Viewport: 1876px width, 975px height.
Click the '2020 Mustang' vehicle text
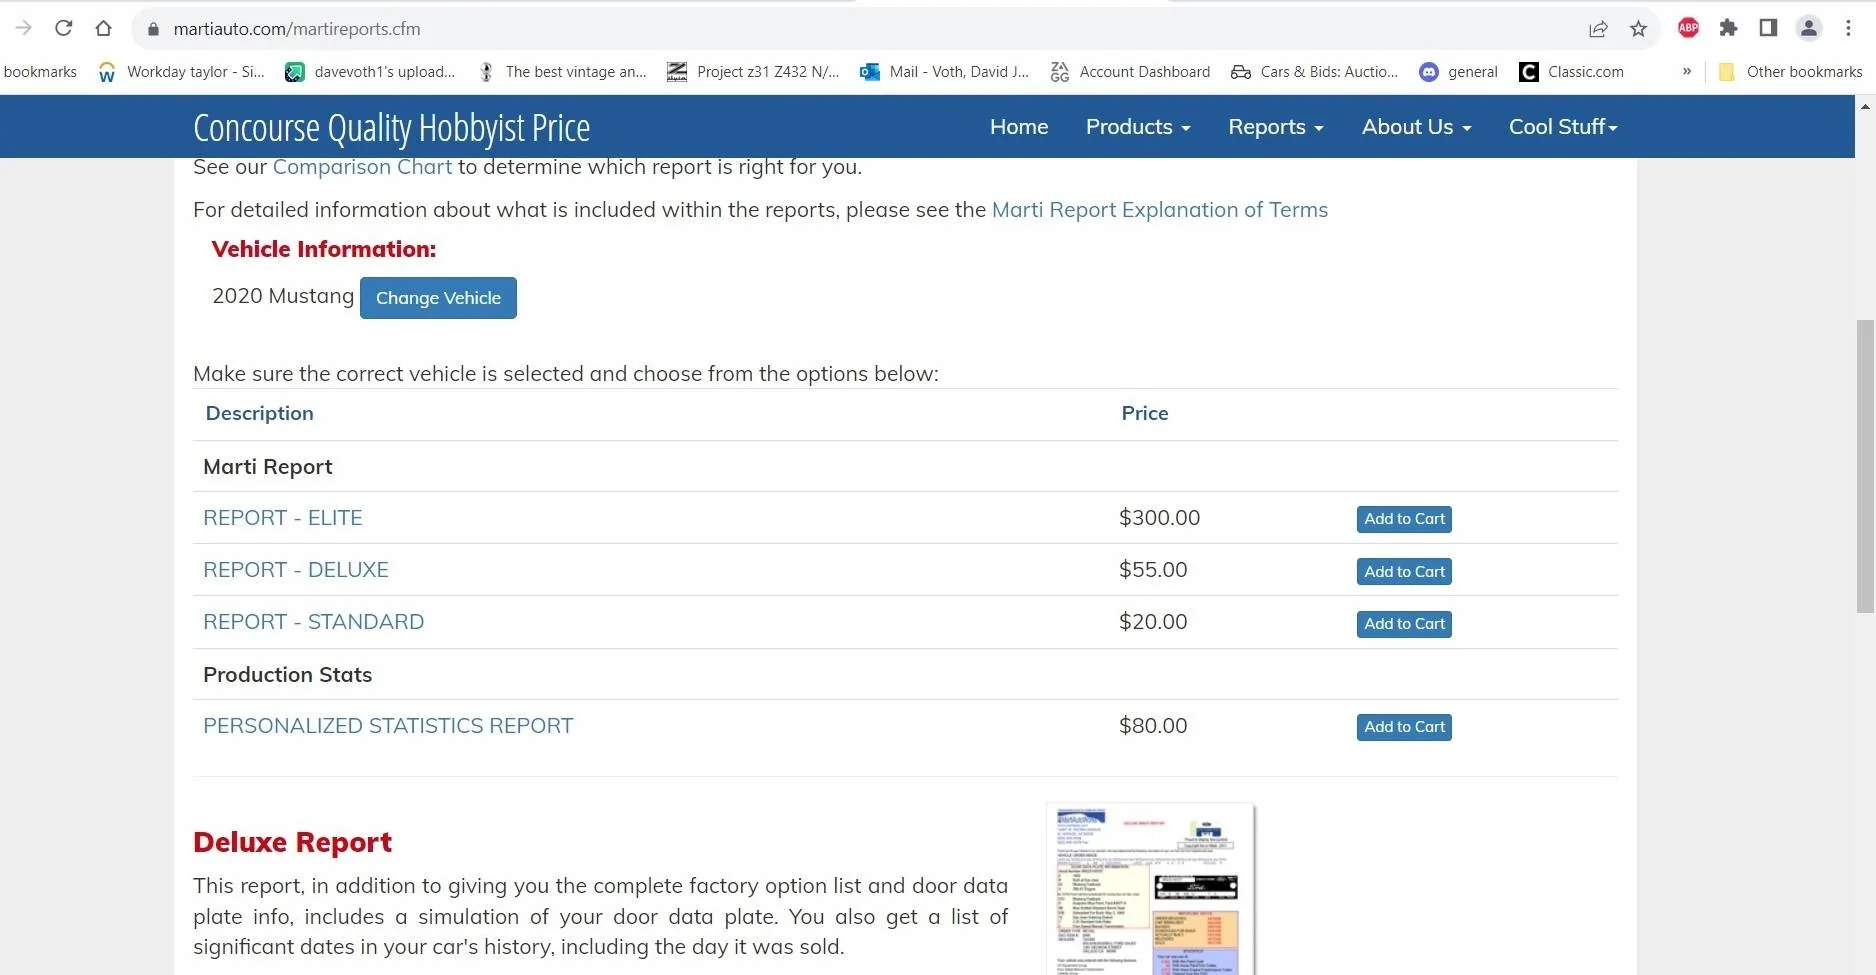tap(283, 296)
